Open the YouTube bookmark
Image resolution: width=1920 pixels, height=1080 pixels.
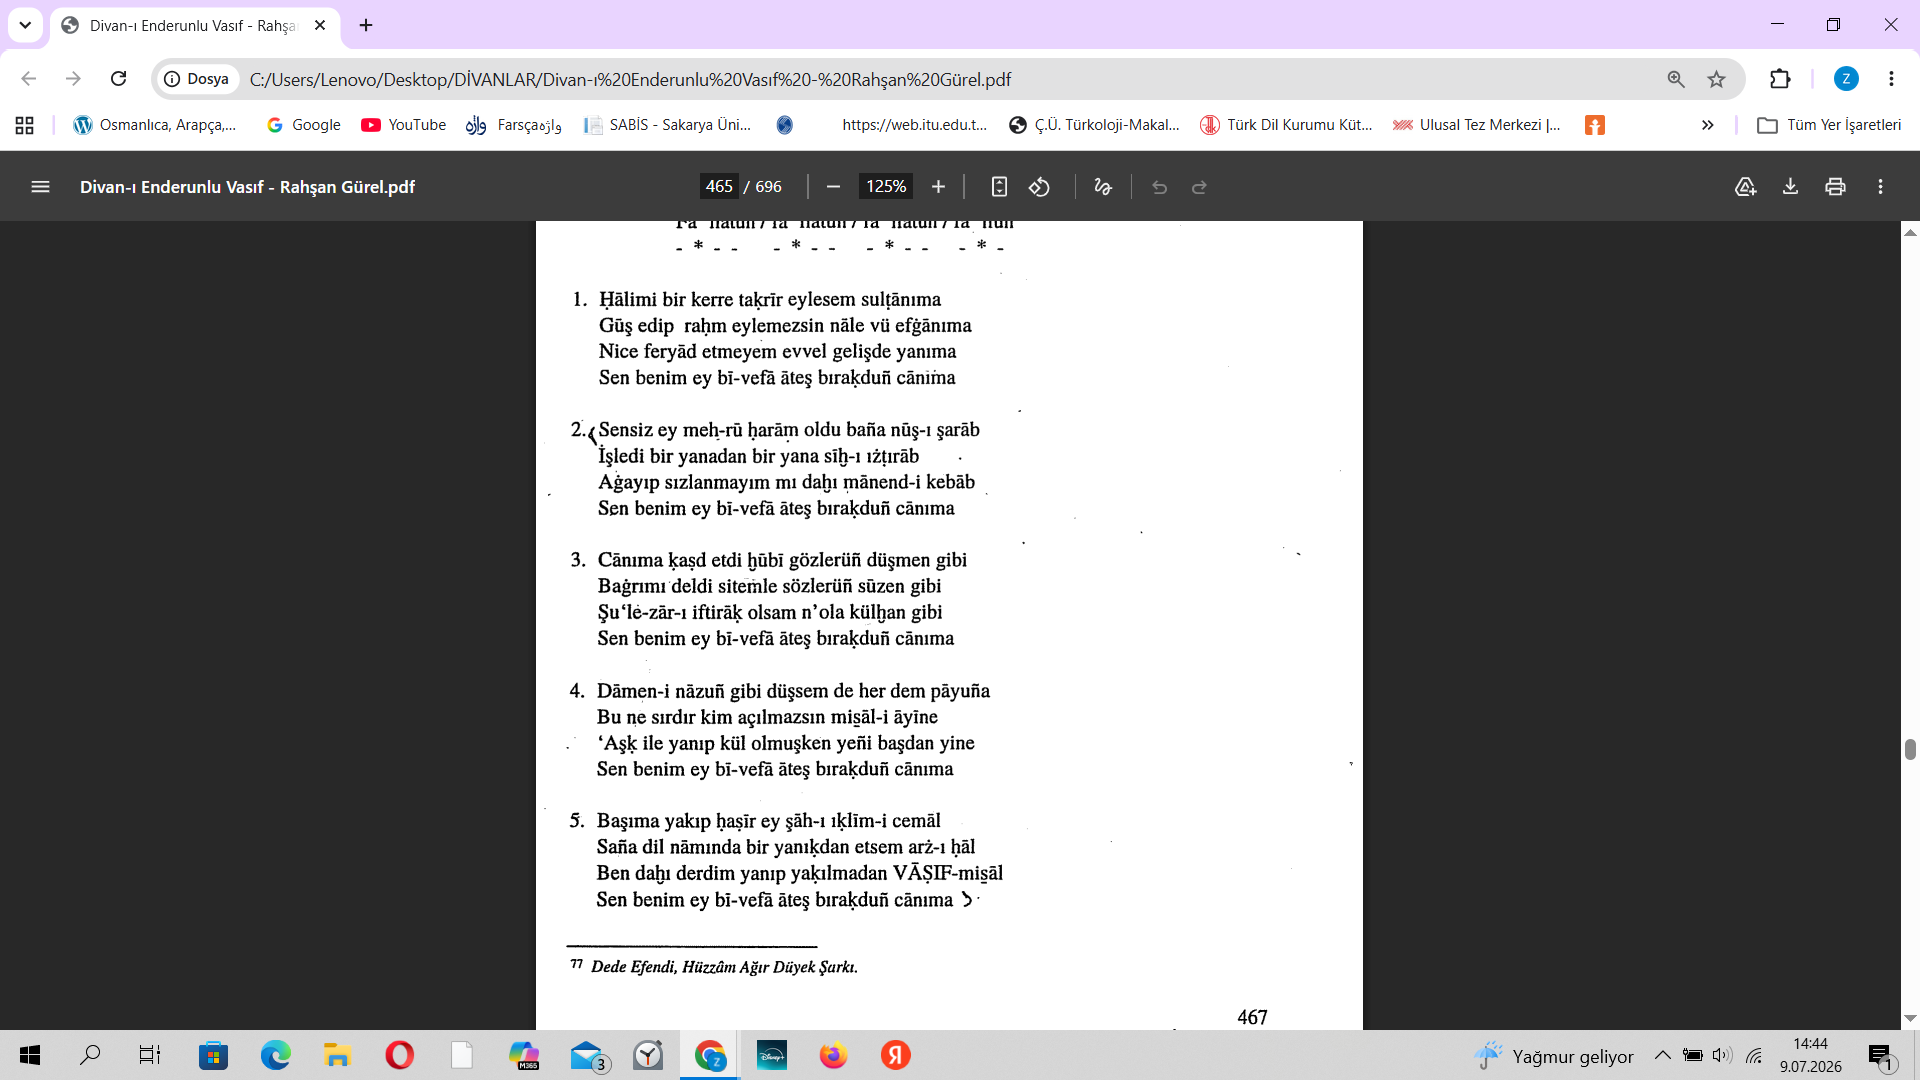tap(404, 125)
